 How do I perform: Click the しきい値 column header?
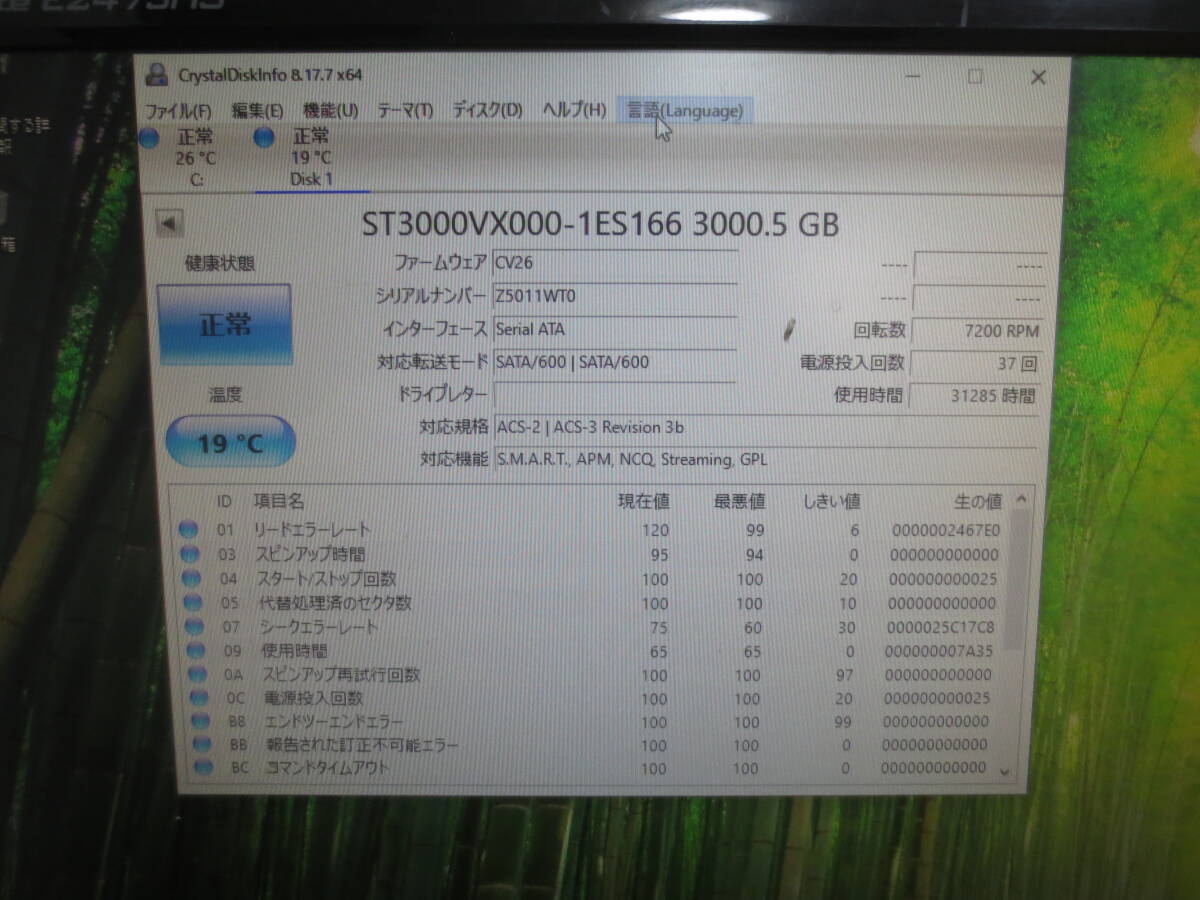click(x=831, y=501)
